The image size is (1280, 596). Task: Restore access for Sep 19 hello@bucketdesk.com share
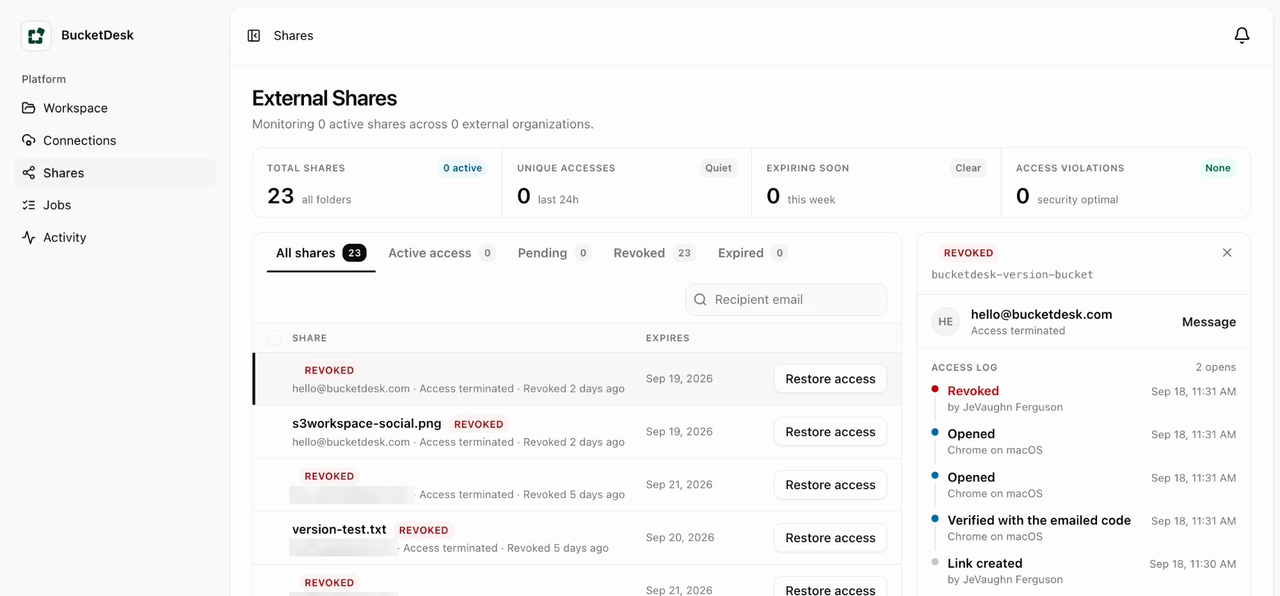830,379
